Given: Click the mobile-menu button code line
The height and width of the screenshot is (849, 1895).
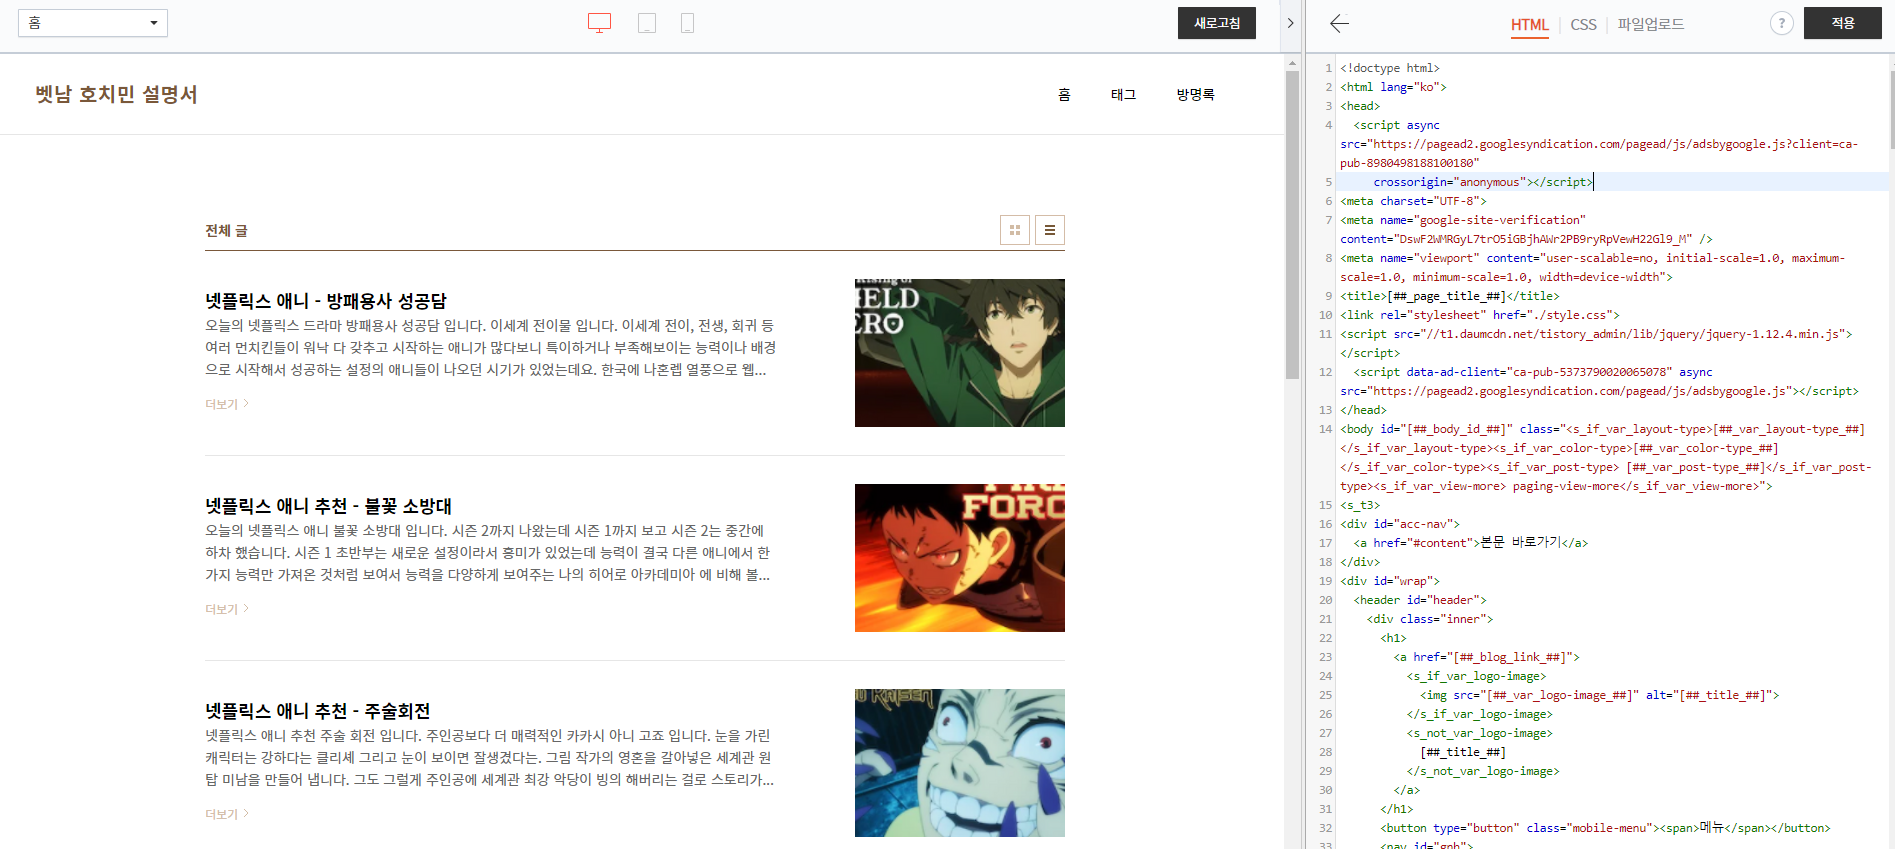Looking at the screenshot, I should coord(1605,828).
